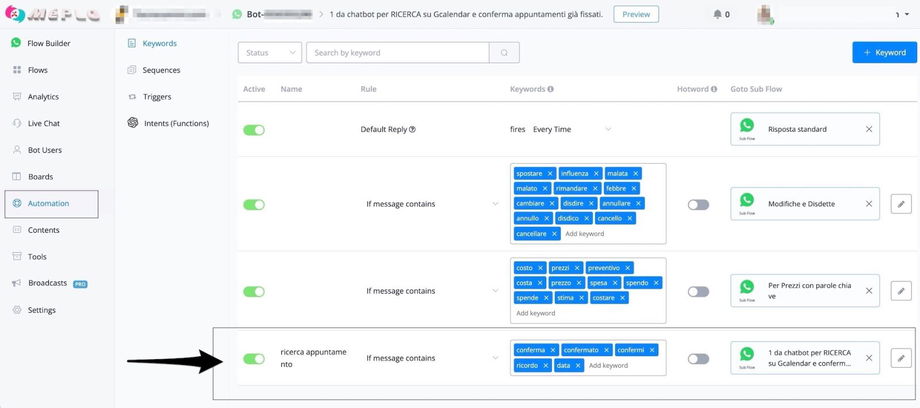Disable the ricerca appuntamento keyword rule
This screenshot has width=920, height=408.
tap(254, 359)
